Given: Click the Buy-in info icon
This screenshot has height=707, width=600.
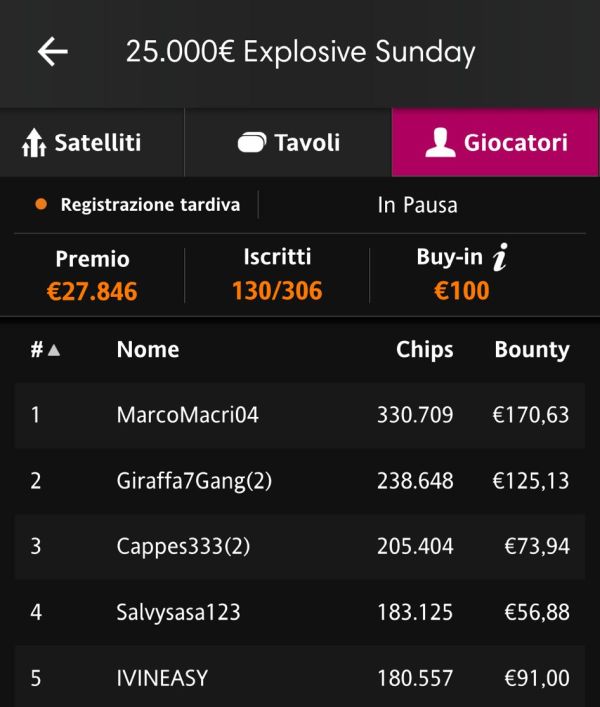Looking at the screenshot, I should click(x=500, y=257).
